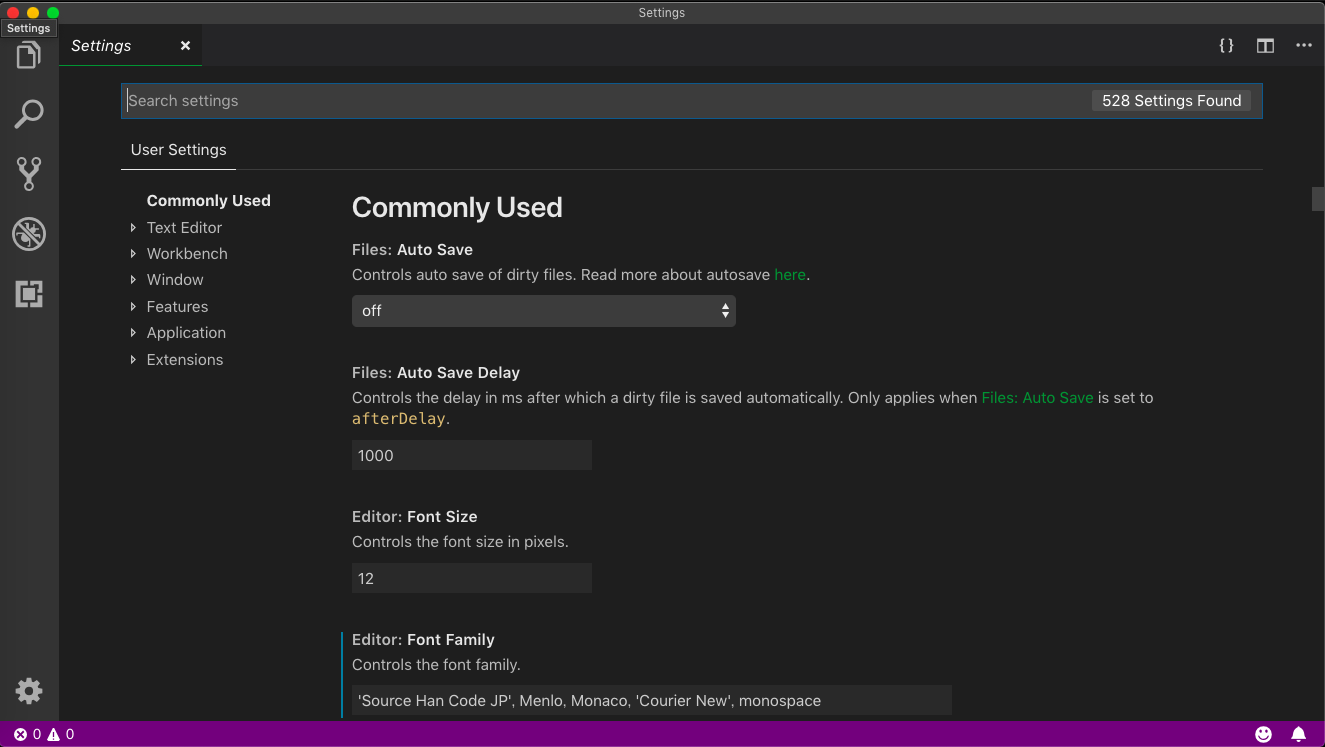Image resolution: width=1325 pixels, height=747 pixels.
Task: Open the Manage gear menu
Action: pos(29,691)
